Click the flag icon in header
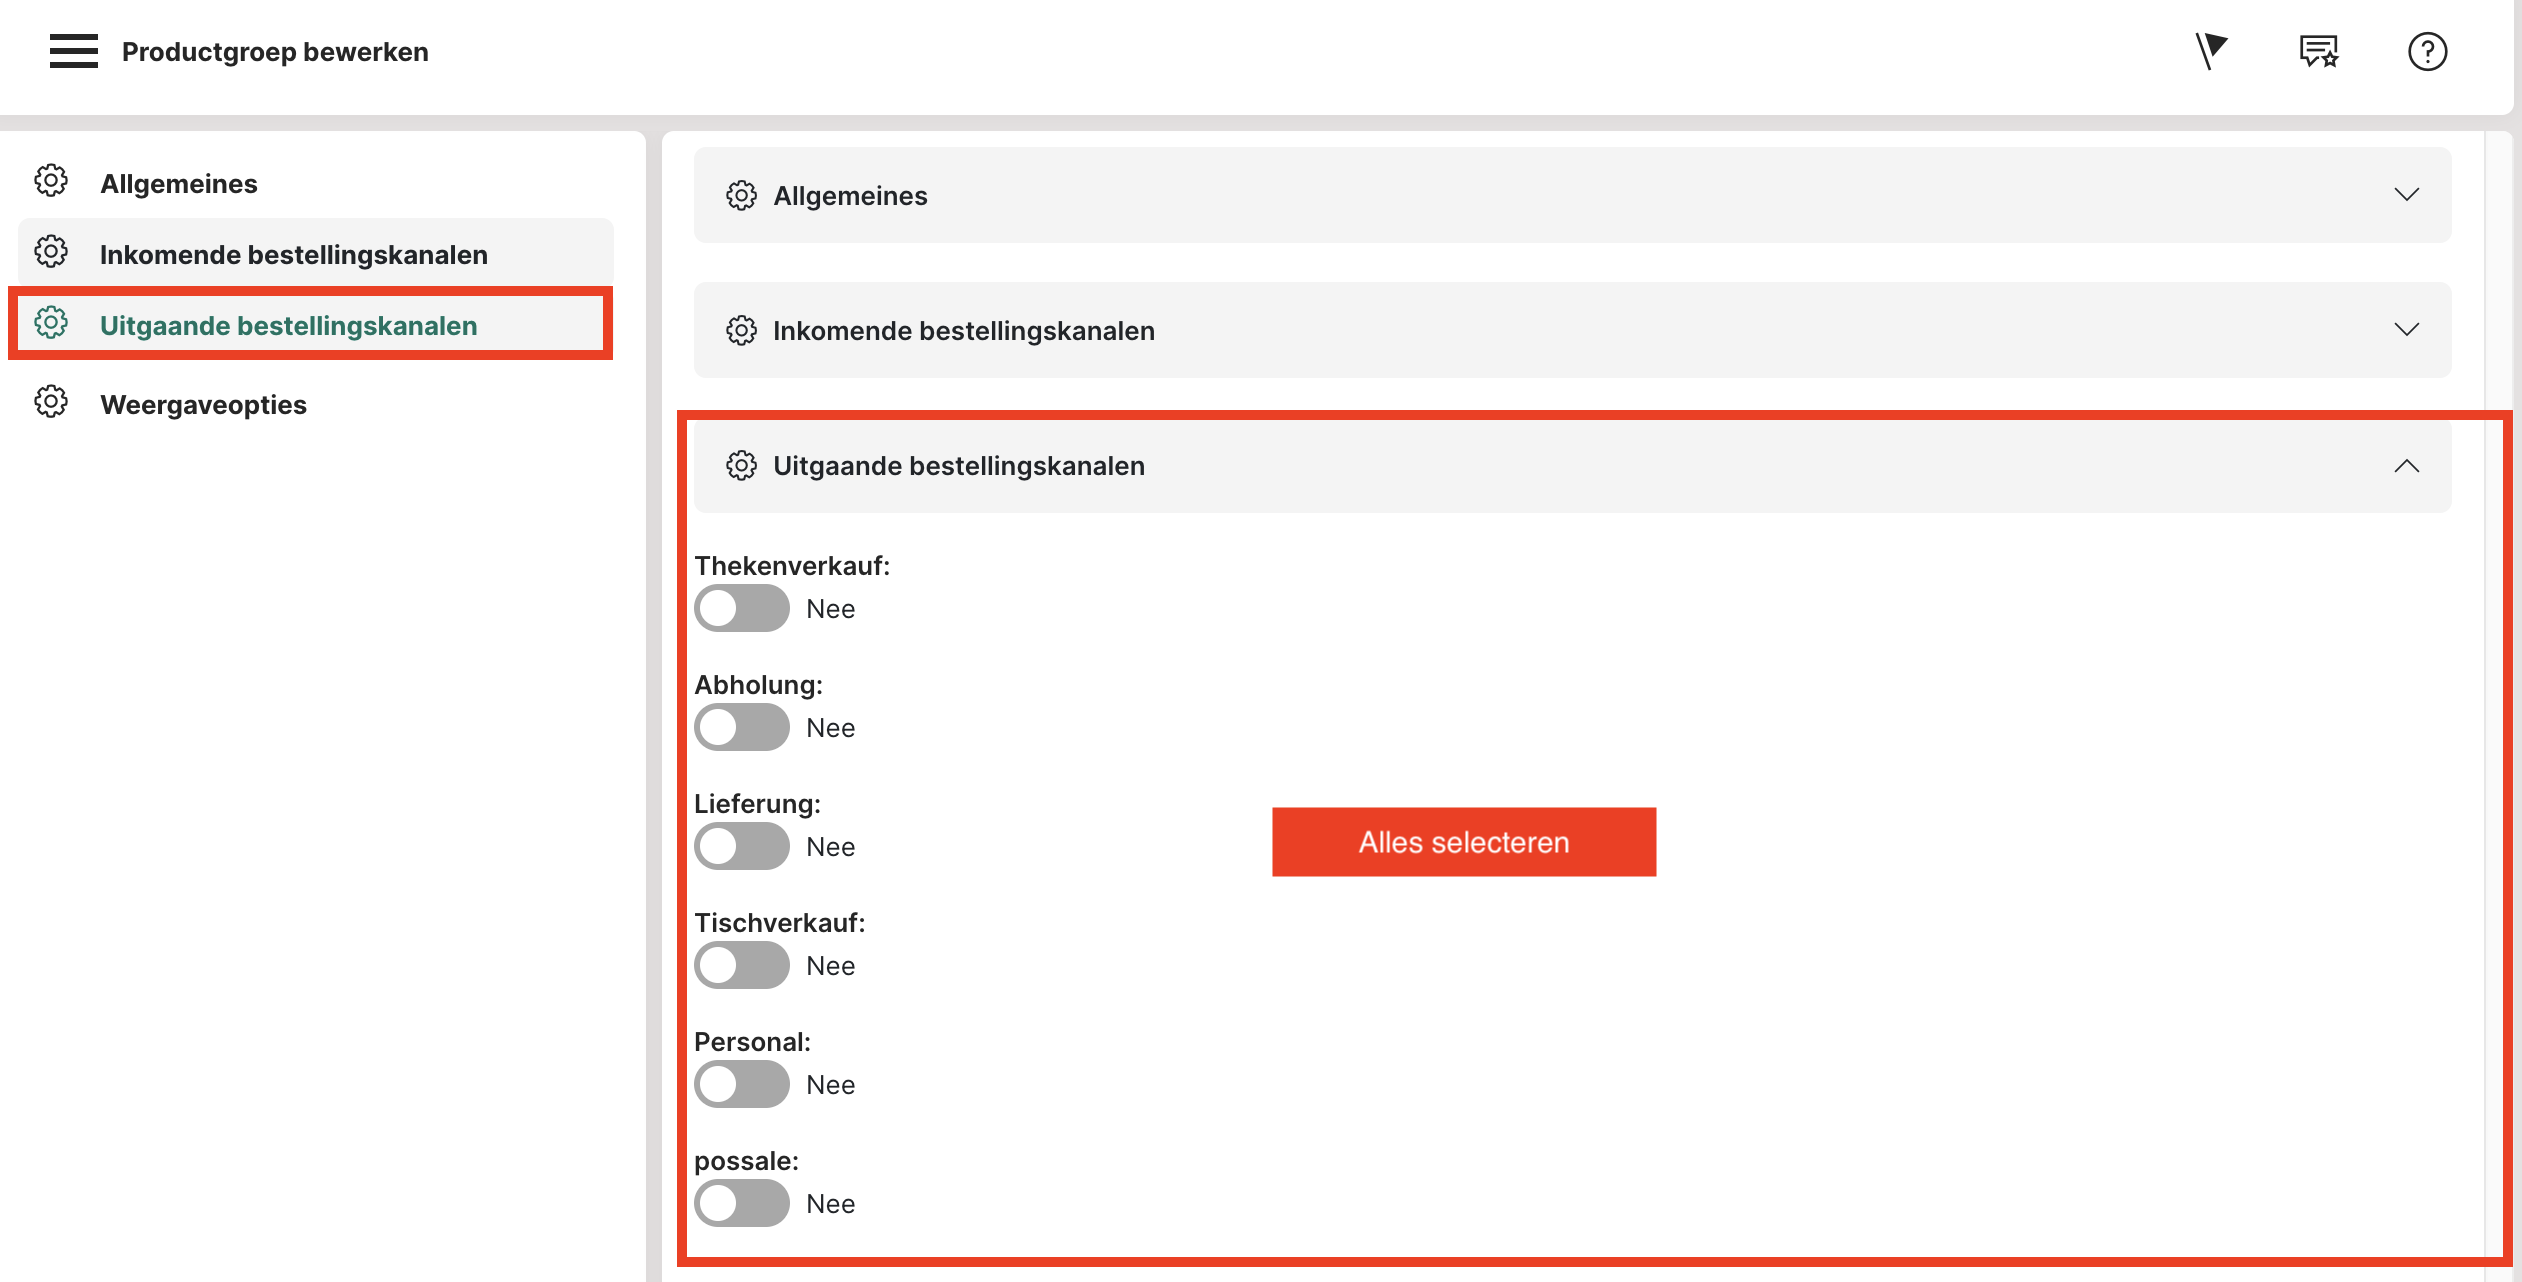This screenshot has height=1282, width=2522. pyautogui.click(x=2211, y=51)
